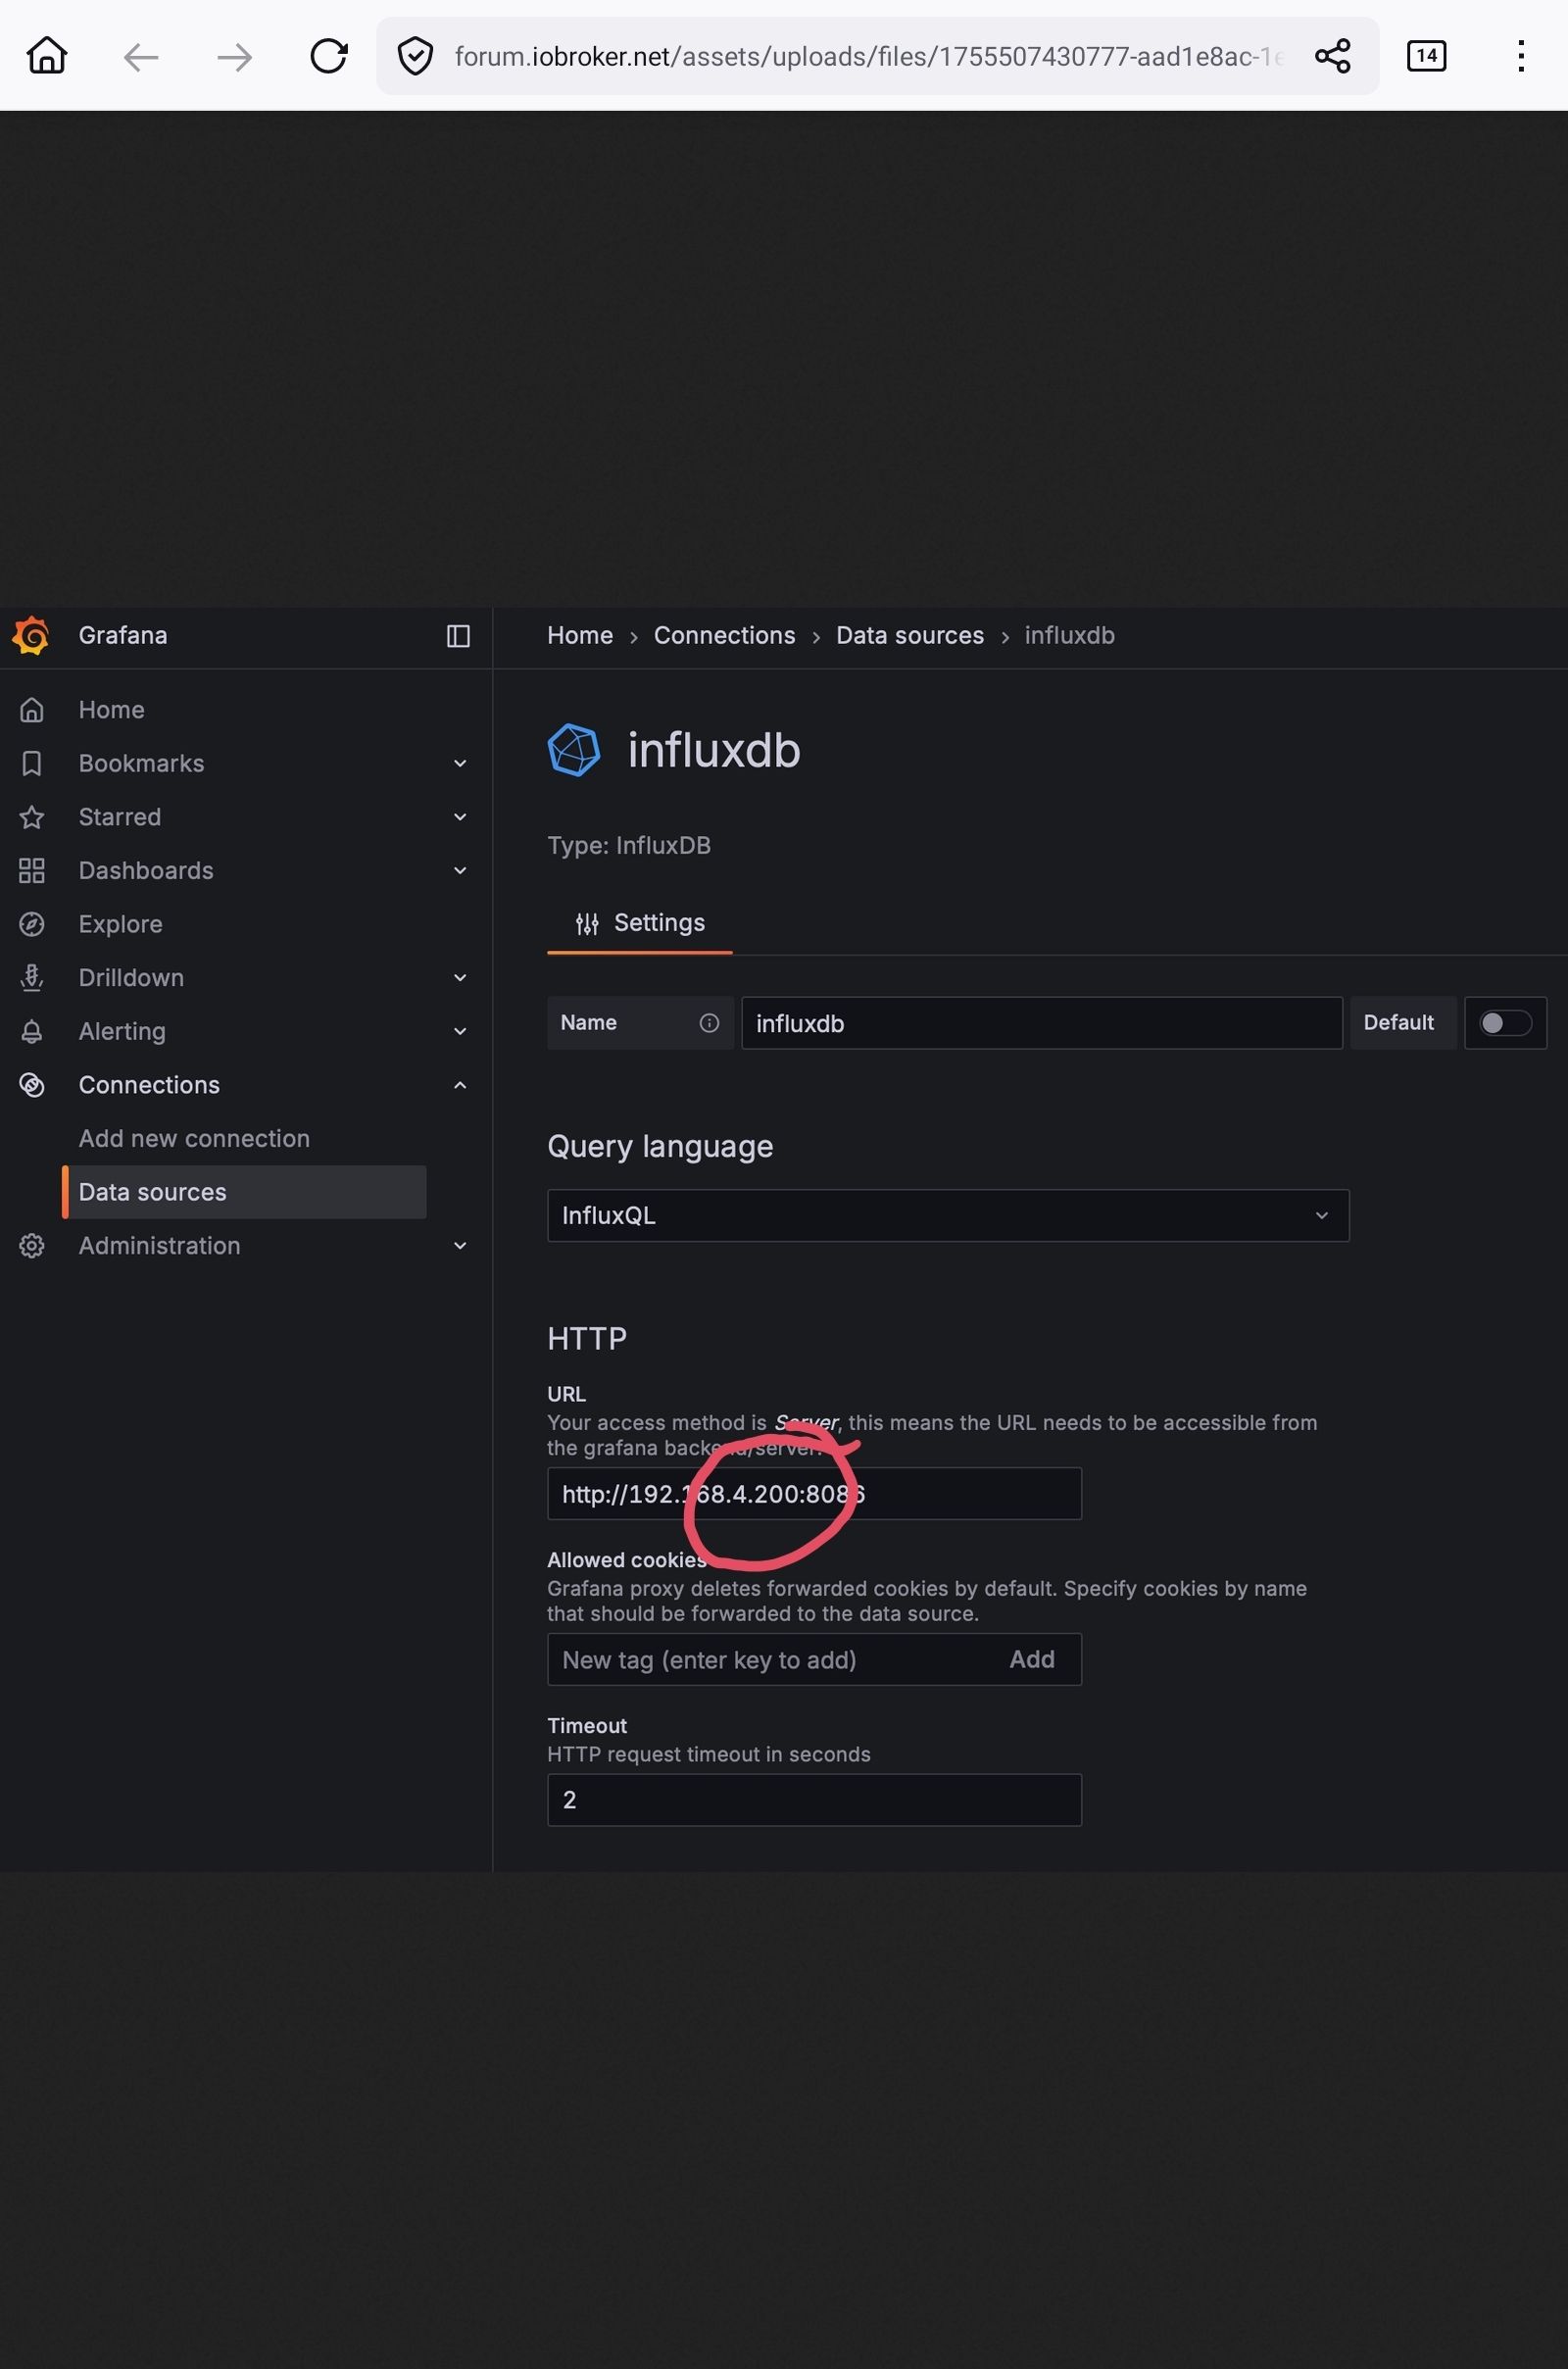Screen dimensions: 1568x2369
Task: Click the Explore compass icon
Action: click(32, 924)
